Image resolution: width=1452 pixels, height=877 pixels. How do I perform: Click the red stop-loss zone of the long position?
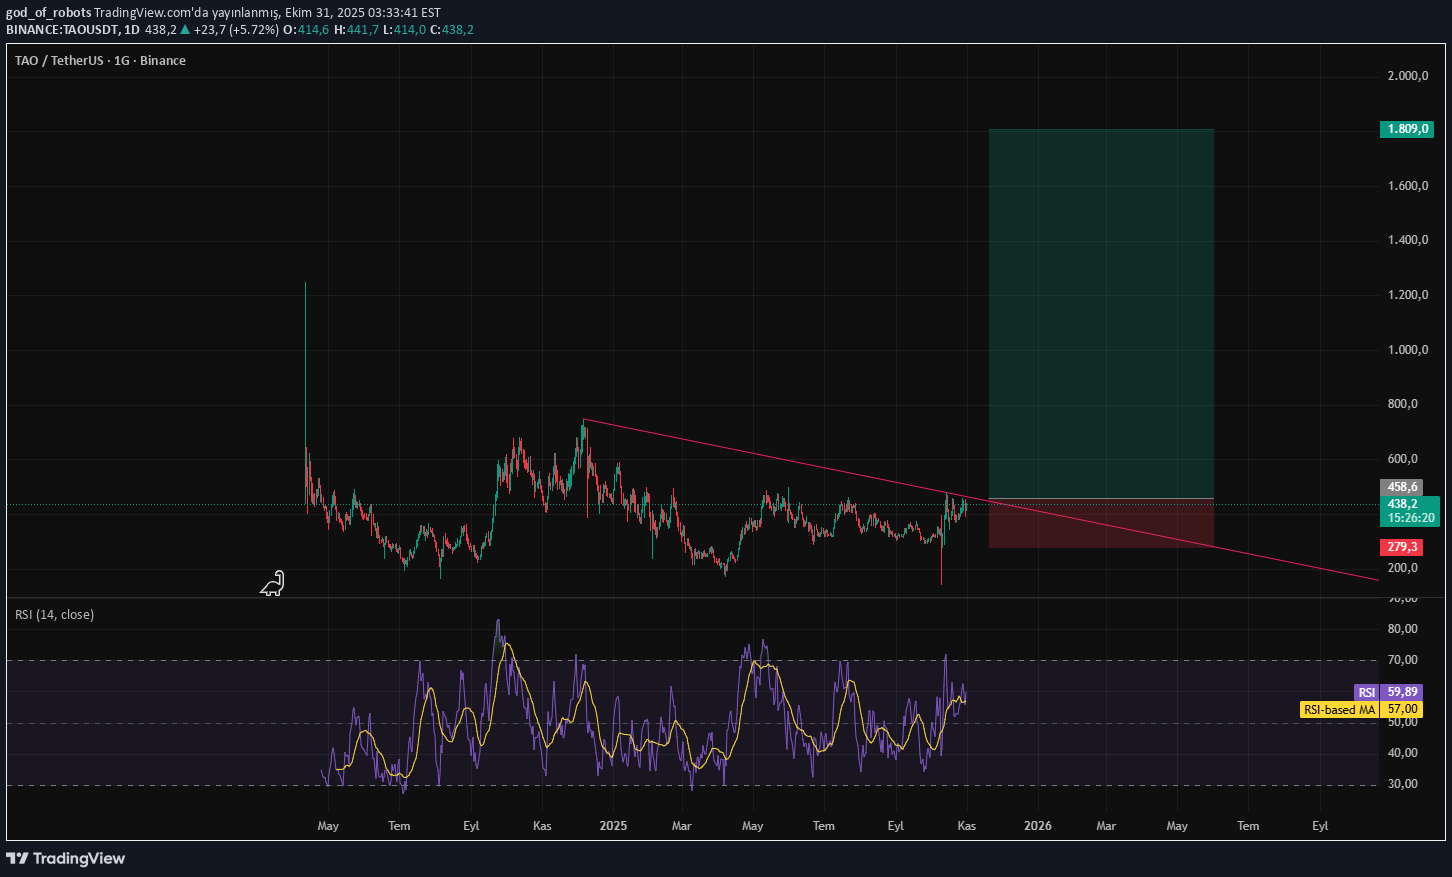(1100, 523)
